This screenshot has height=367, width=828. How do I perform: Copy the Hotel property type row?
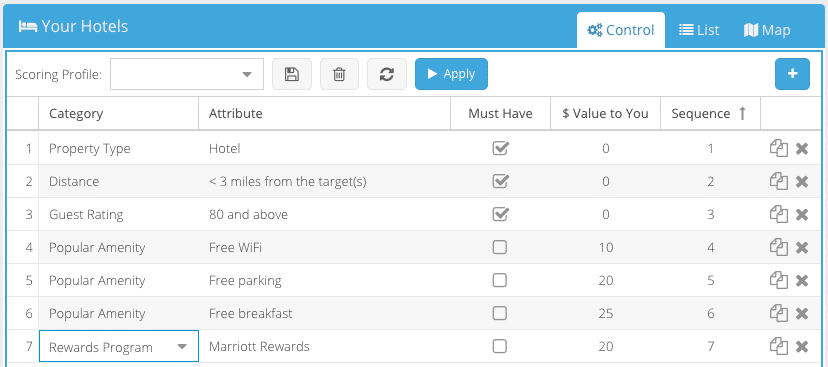point(778,149)
